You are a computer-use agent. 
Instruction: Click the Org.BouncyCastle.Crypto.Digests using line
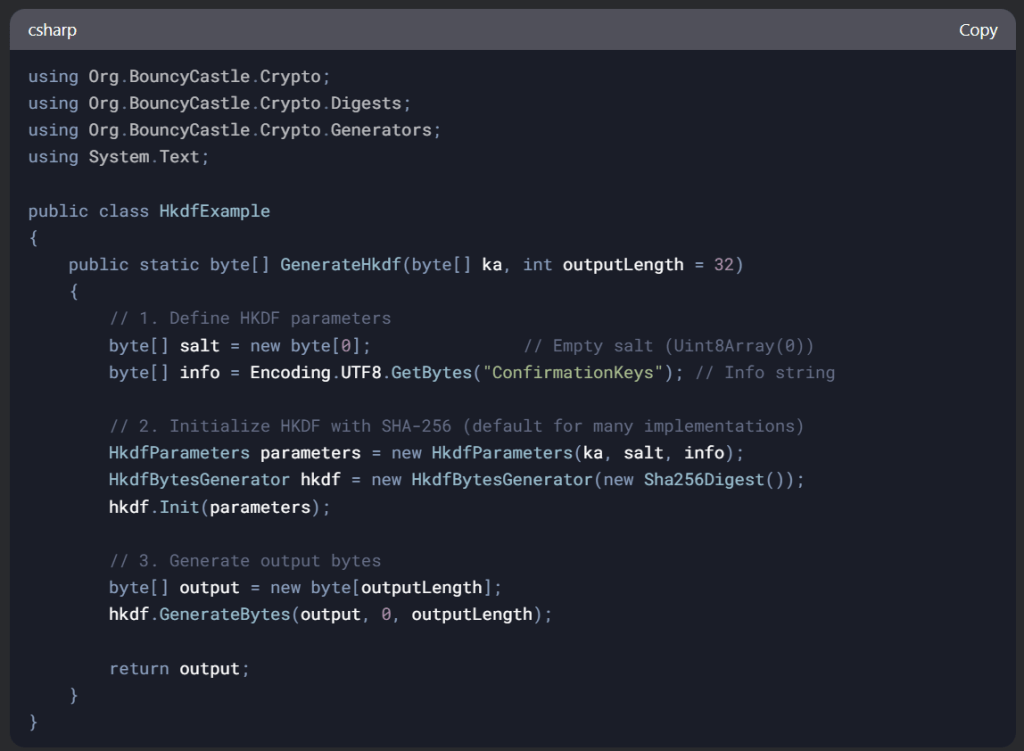tap(219, 103)
